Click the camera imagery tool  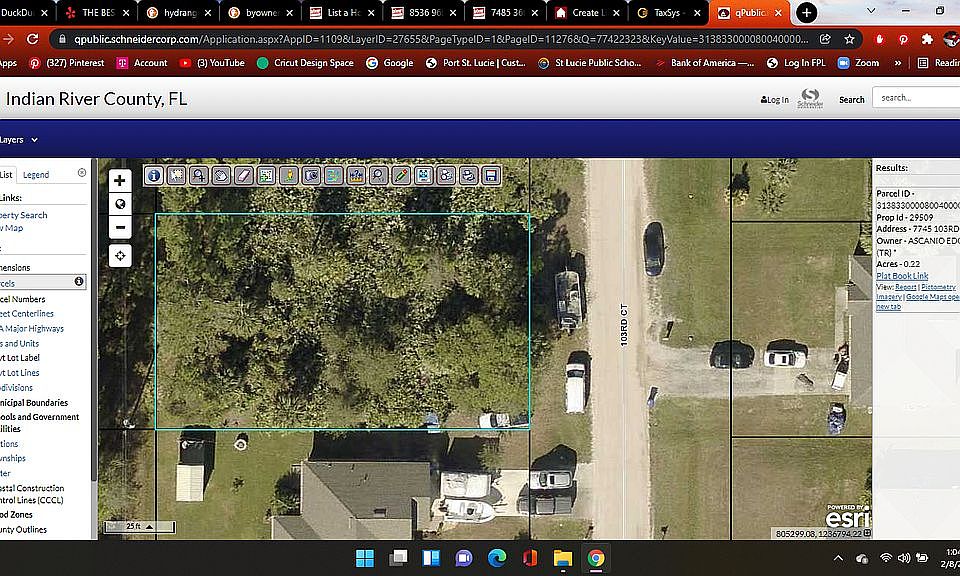311,176
